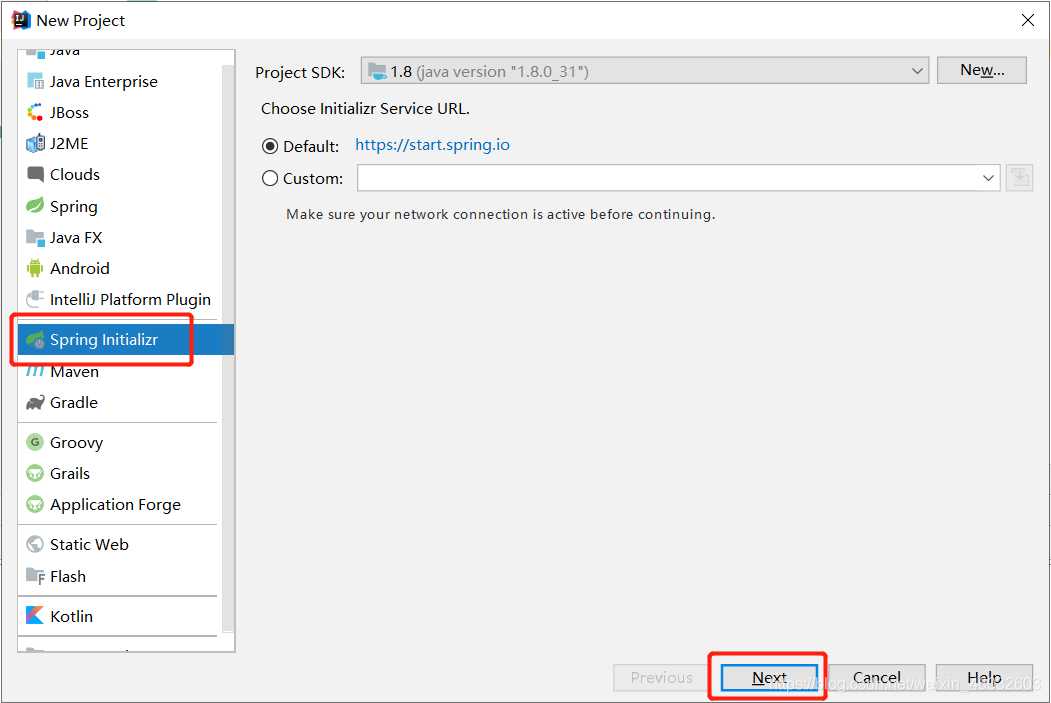Expand the Custom URL history dropdown arrow

click(988, 178)
